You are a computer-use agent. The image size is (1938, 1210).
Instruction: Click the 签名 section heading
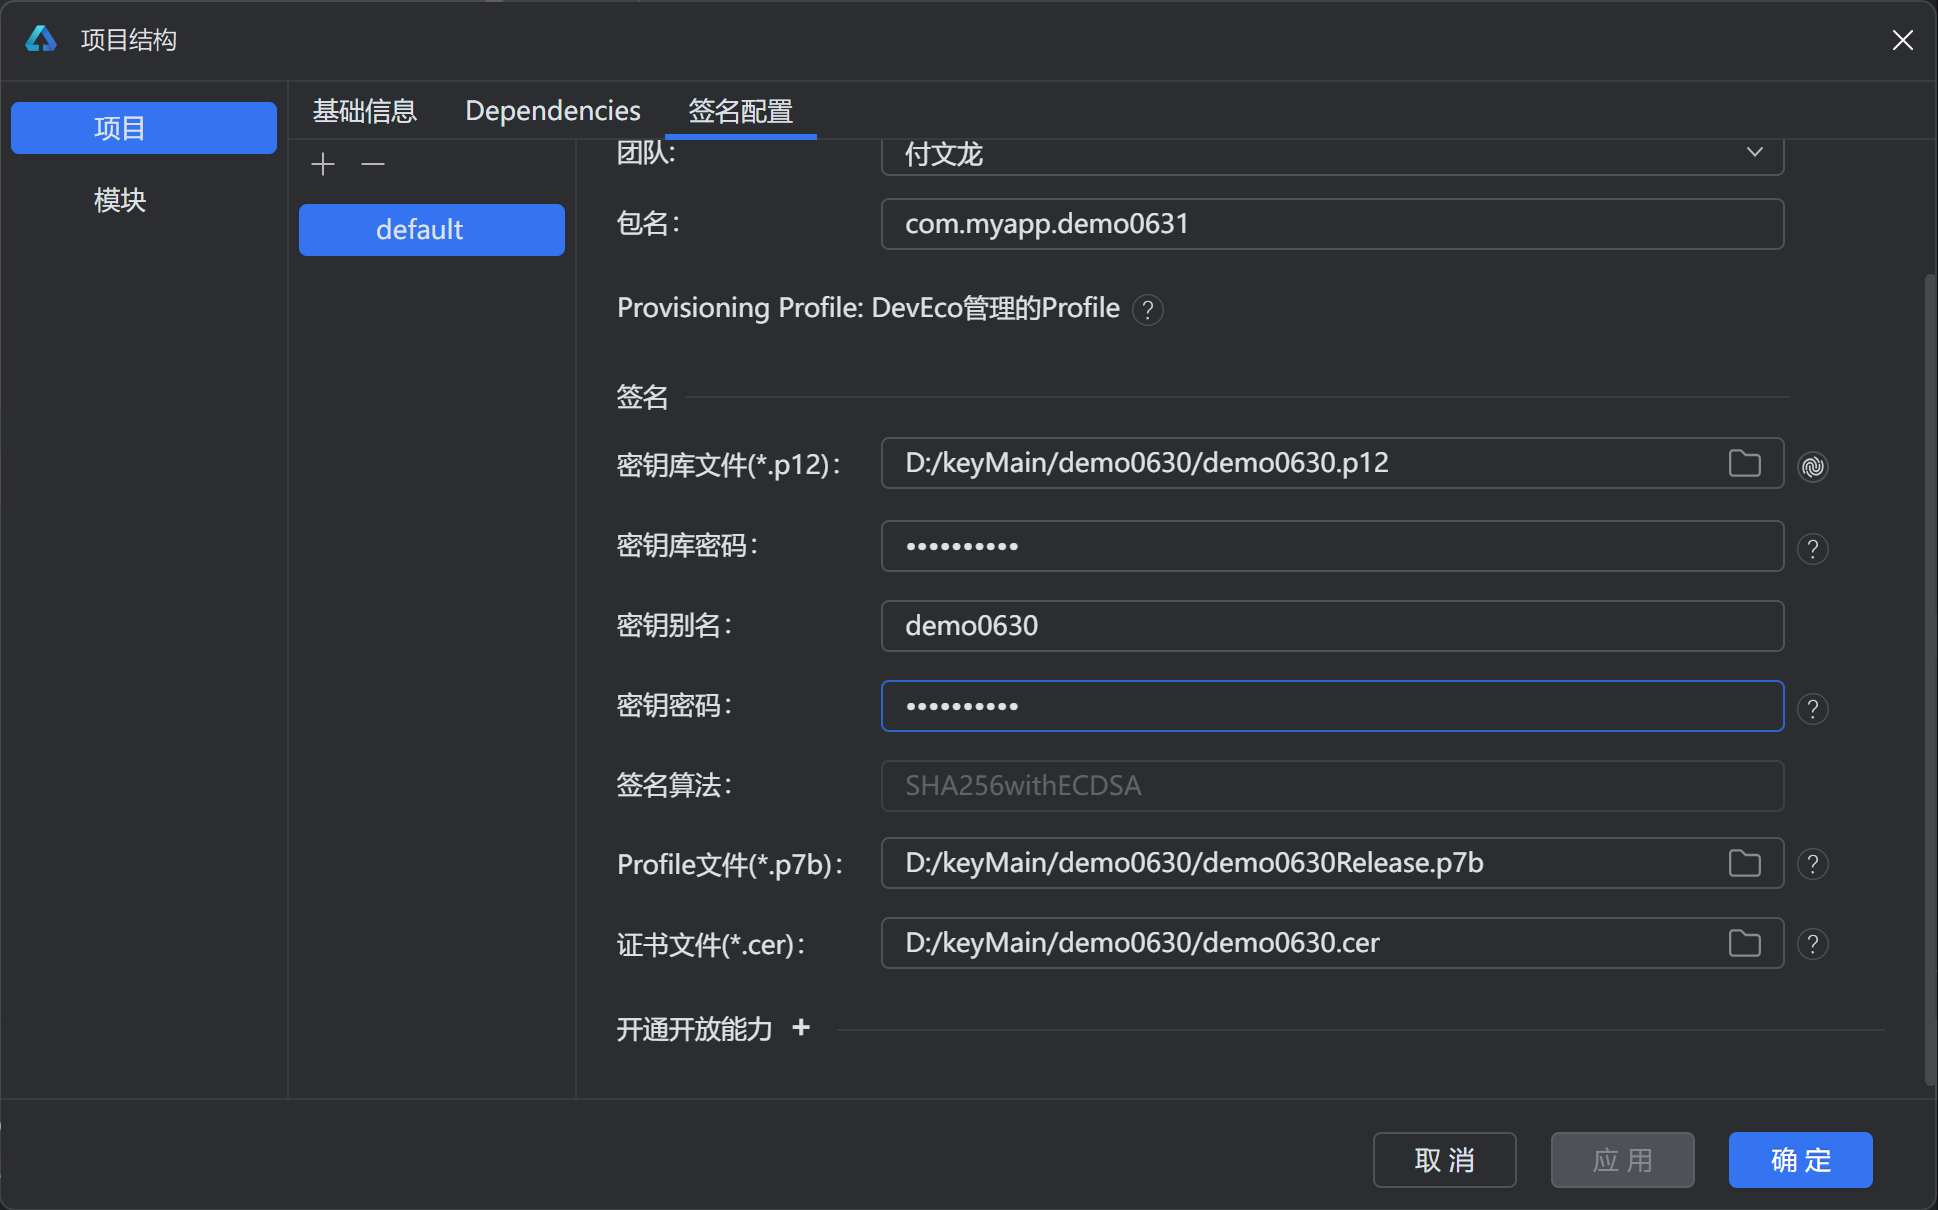click(x=642, y=397)
